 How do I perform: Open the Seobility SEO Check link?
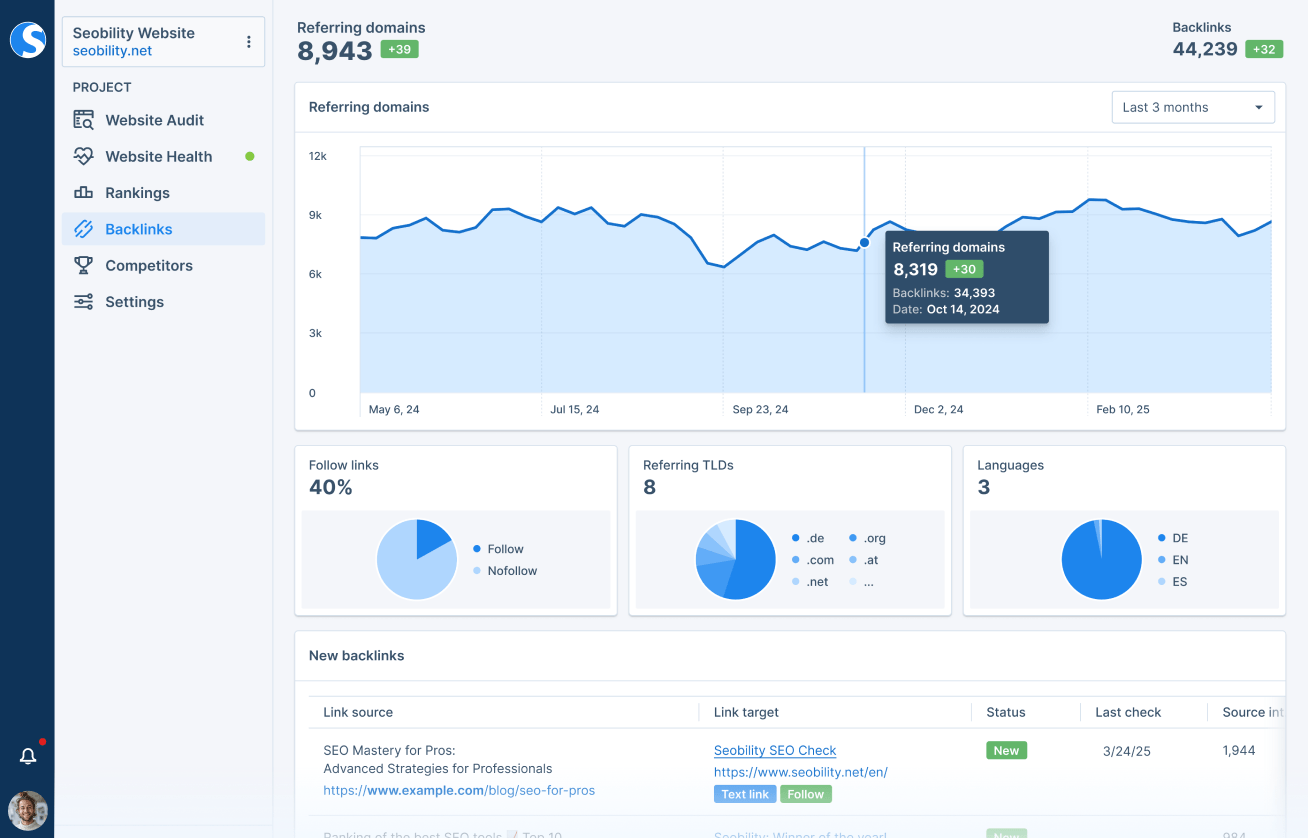click(x=775, y=750)
